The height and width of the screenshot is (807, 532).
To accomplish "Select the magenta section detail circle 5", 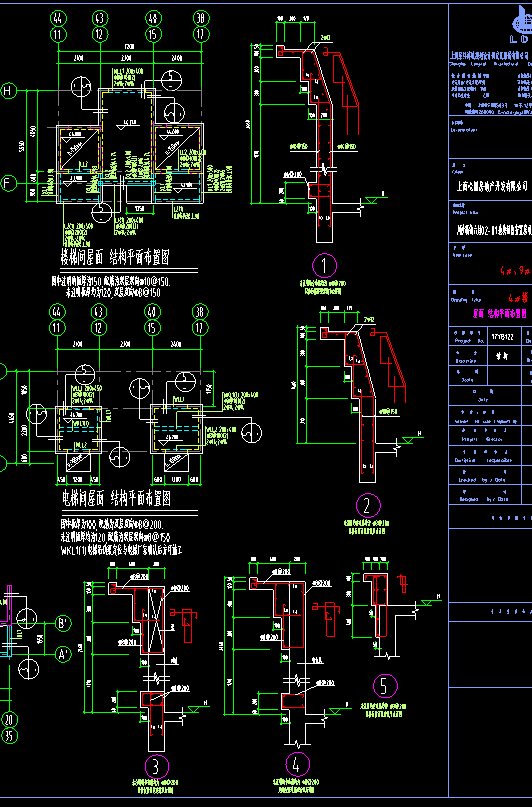I will (x=385, y=687).
